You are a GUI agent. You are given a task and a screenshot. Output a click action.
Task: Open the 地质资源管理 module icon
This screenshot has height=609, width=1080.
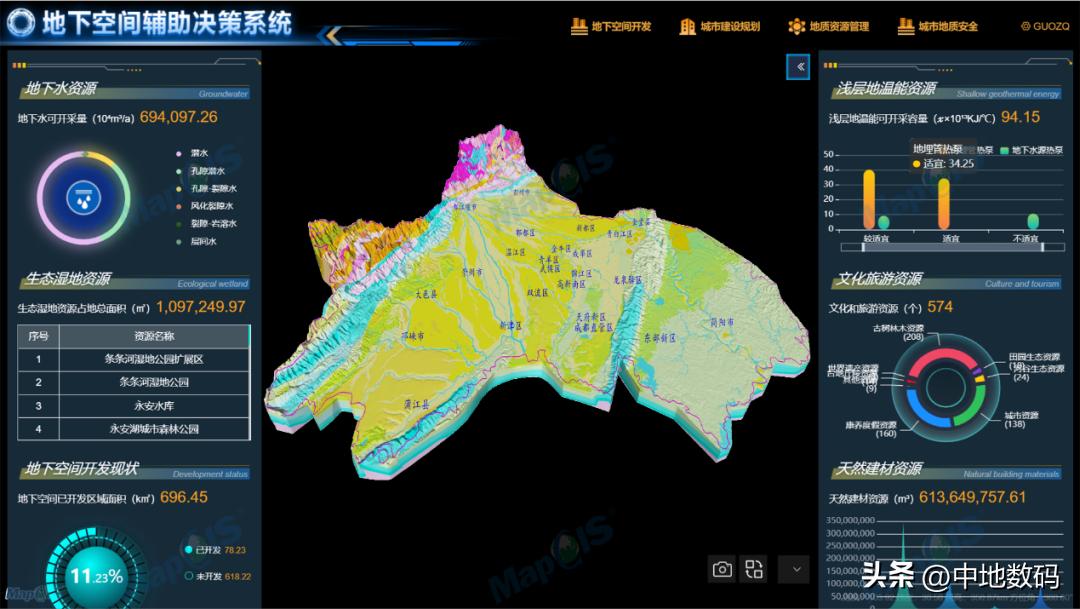795,27
